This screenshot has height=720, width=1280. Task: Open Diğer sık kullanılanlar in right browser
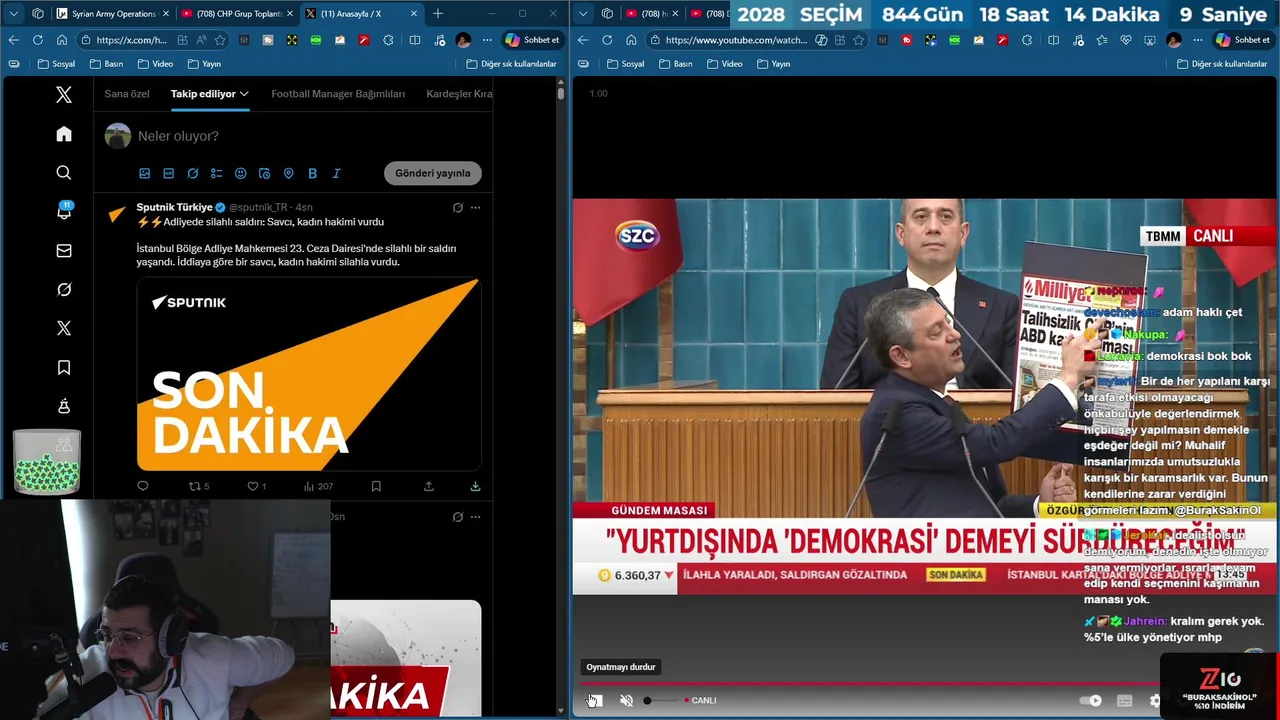pos(1221,63)
